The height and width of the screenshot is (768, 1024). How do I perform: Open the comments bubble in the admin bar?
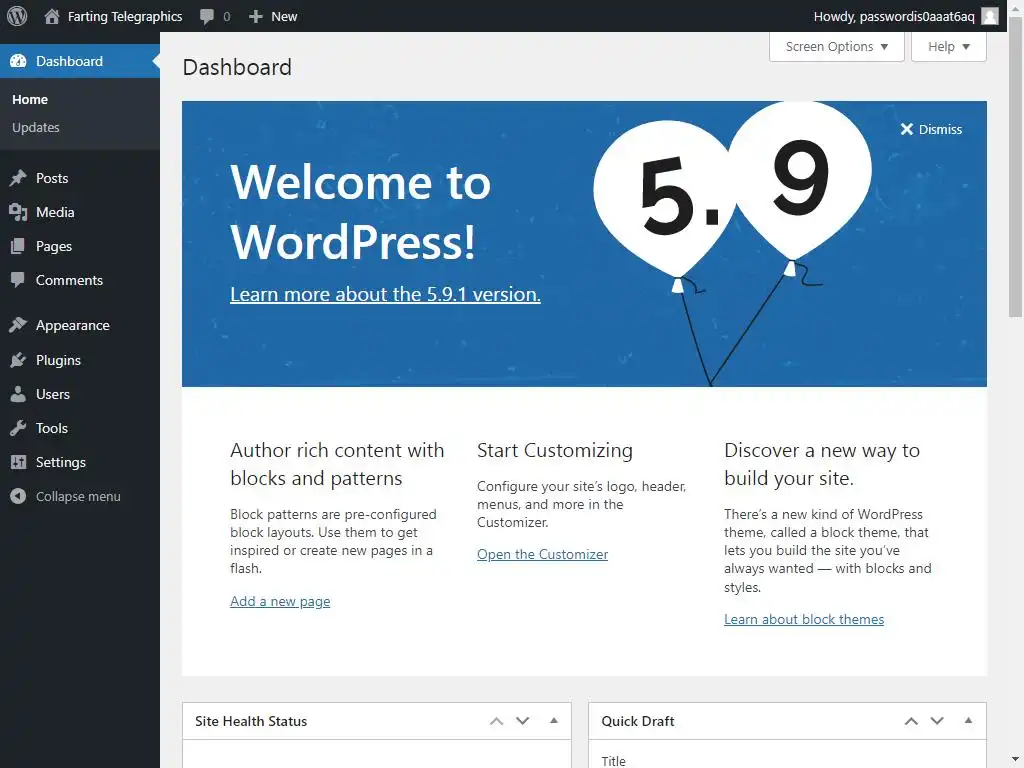point(207,16)
